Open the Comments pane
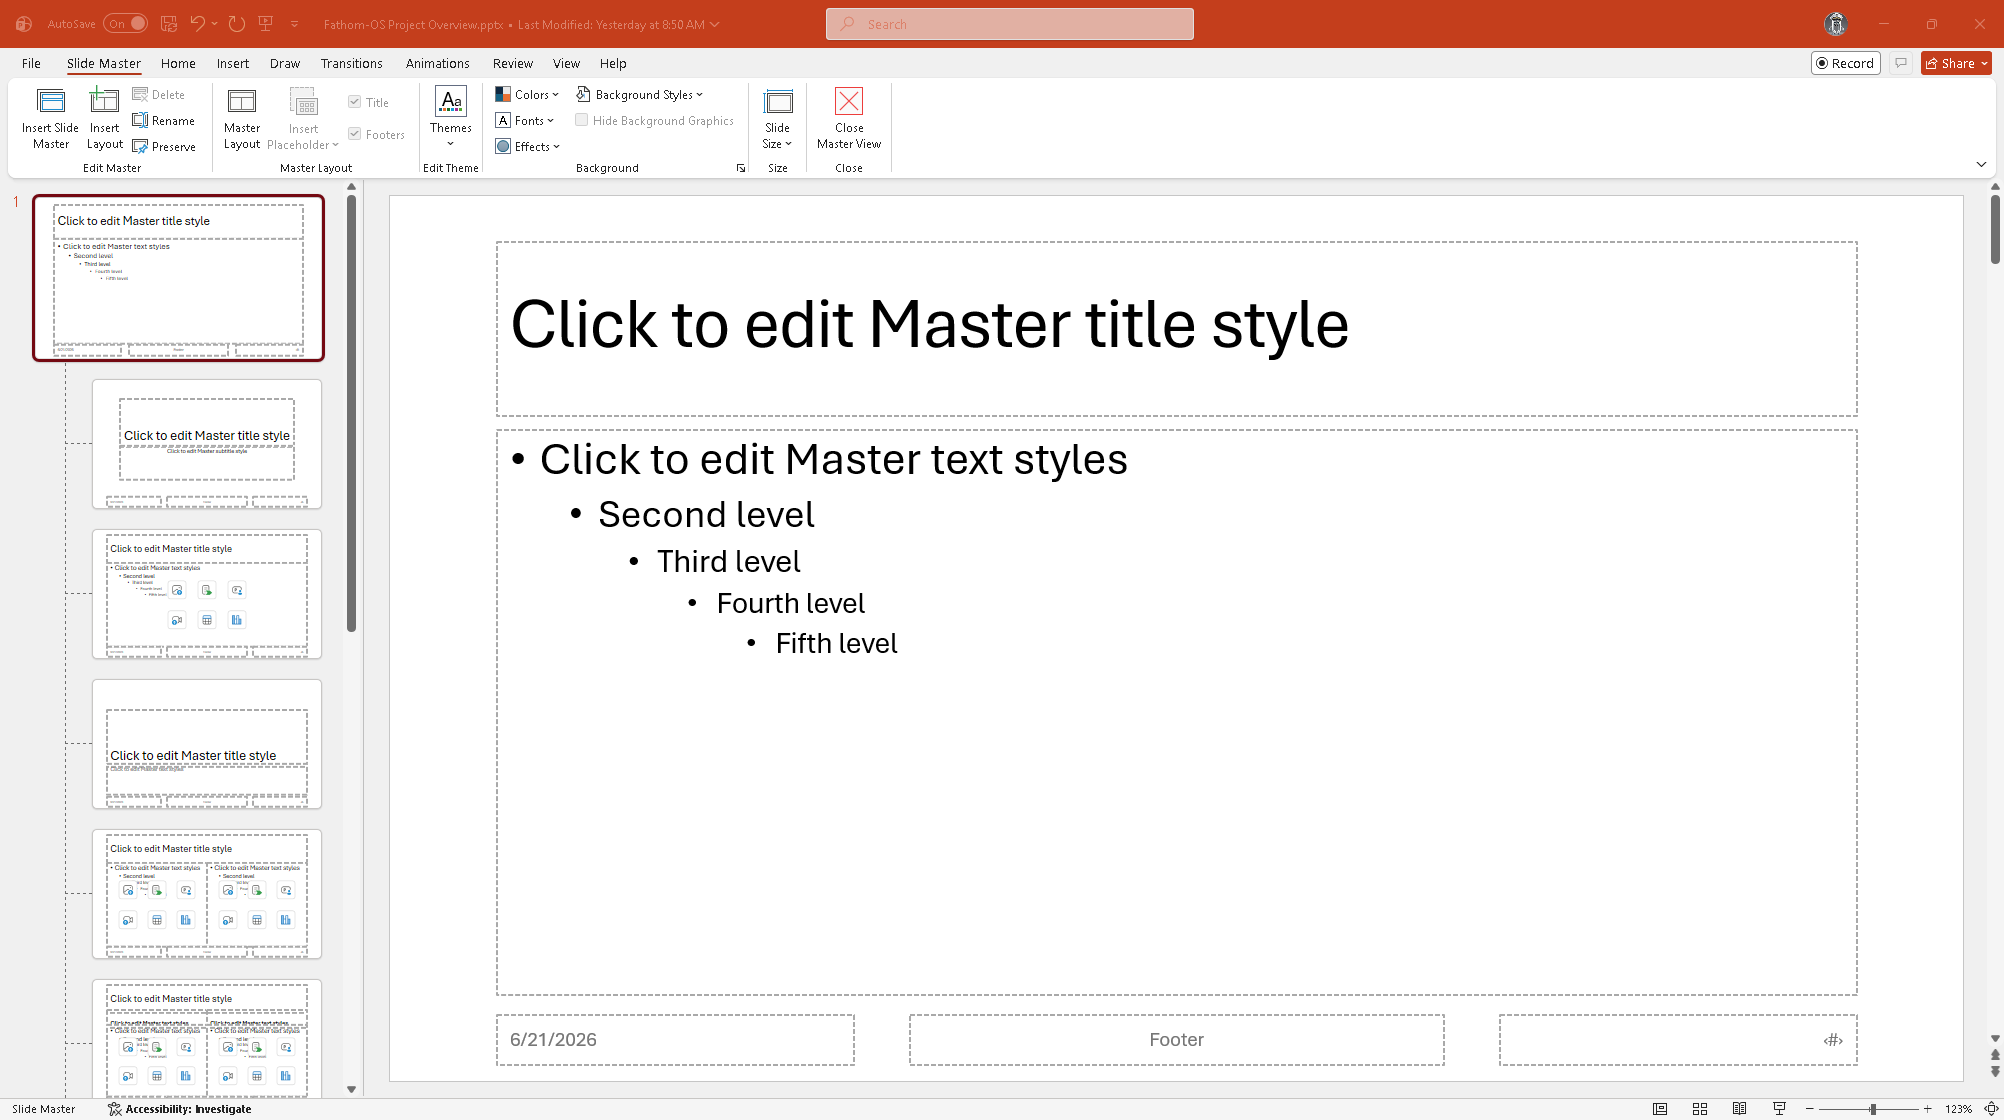The height and width of the screenshot is (1120, 2004). point(1901,63)
